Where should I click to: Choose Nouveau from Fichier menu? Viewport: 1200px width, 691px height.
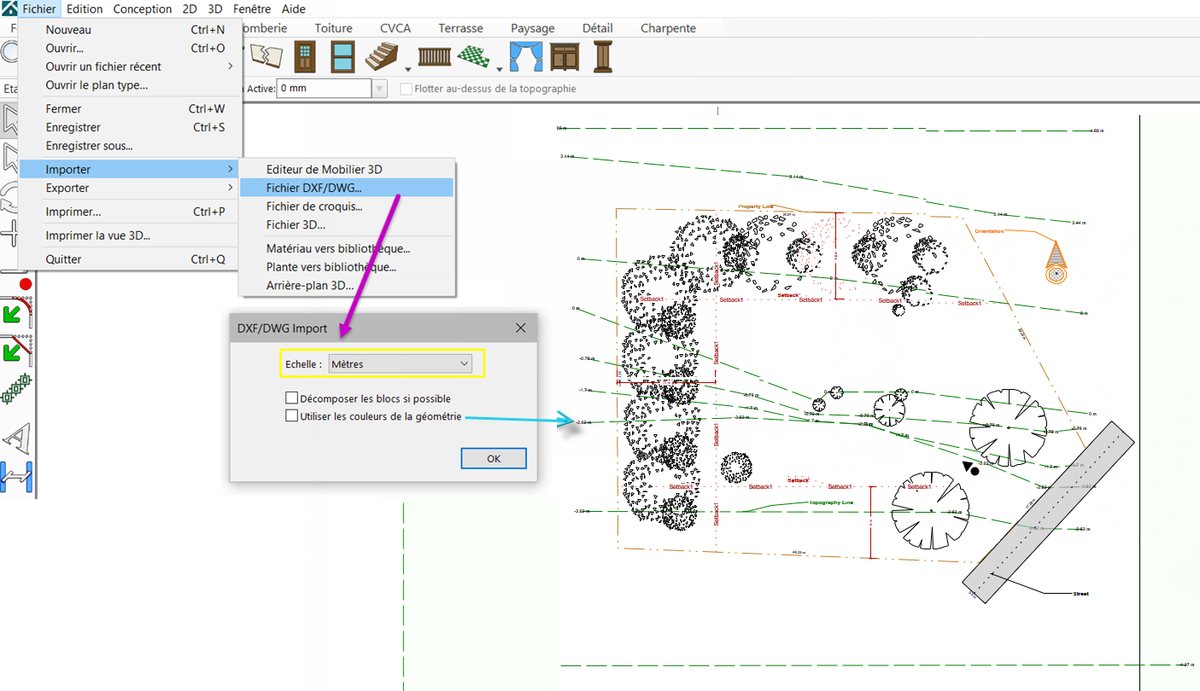point(128,29)
